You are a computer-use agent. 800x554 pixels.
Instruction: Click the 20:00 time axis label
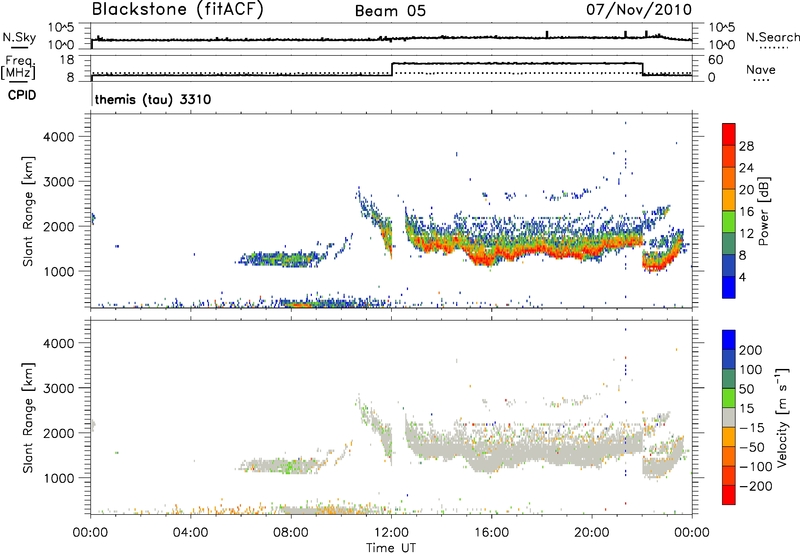[x=592, y=533]
